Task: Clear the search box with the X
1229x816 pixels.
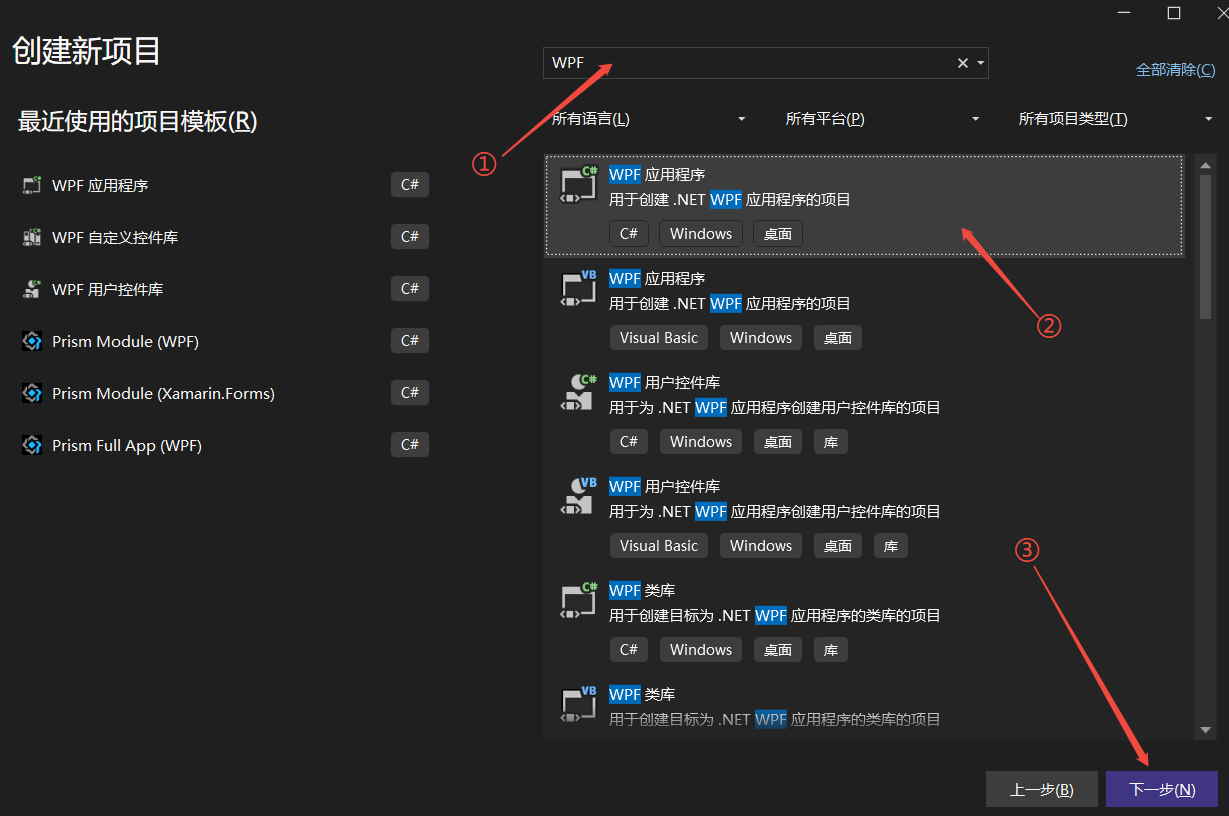Action: 963,63
